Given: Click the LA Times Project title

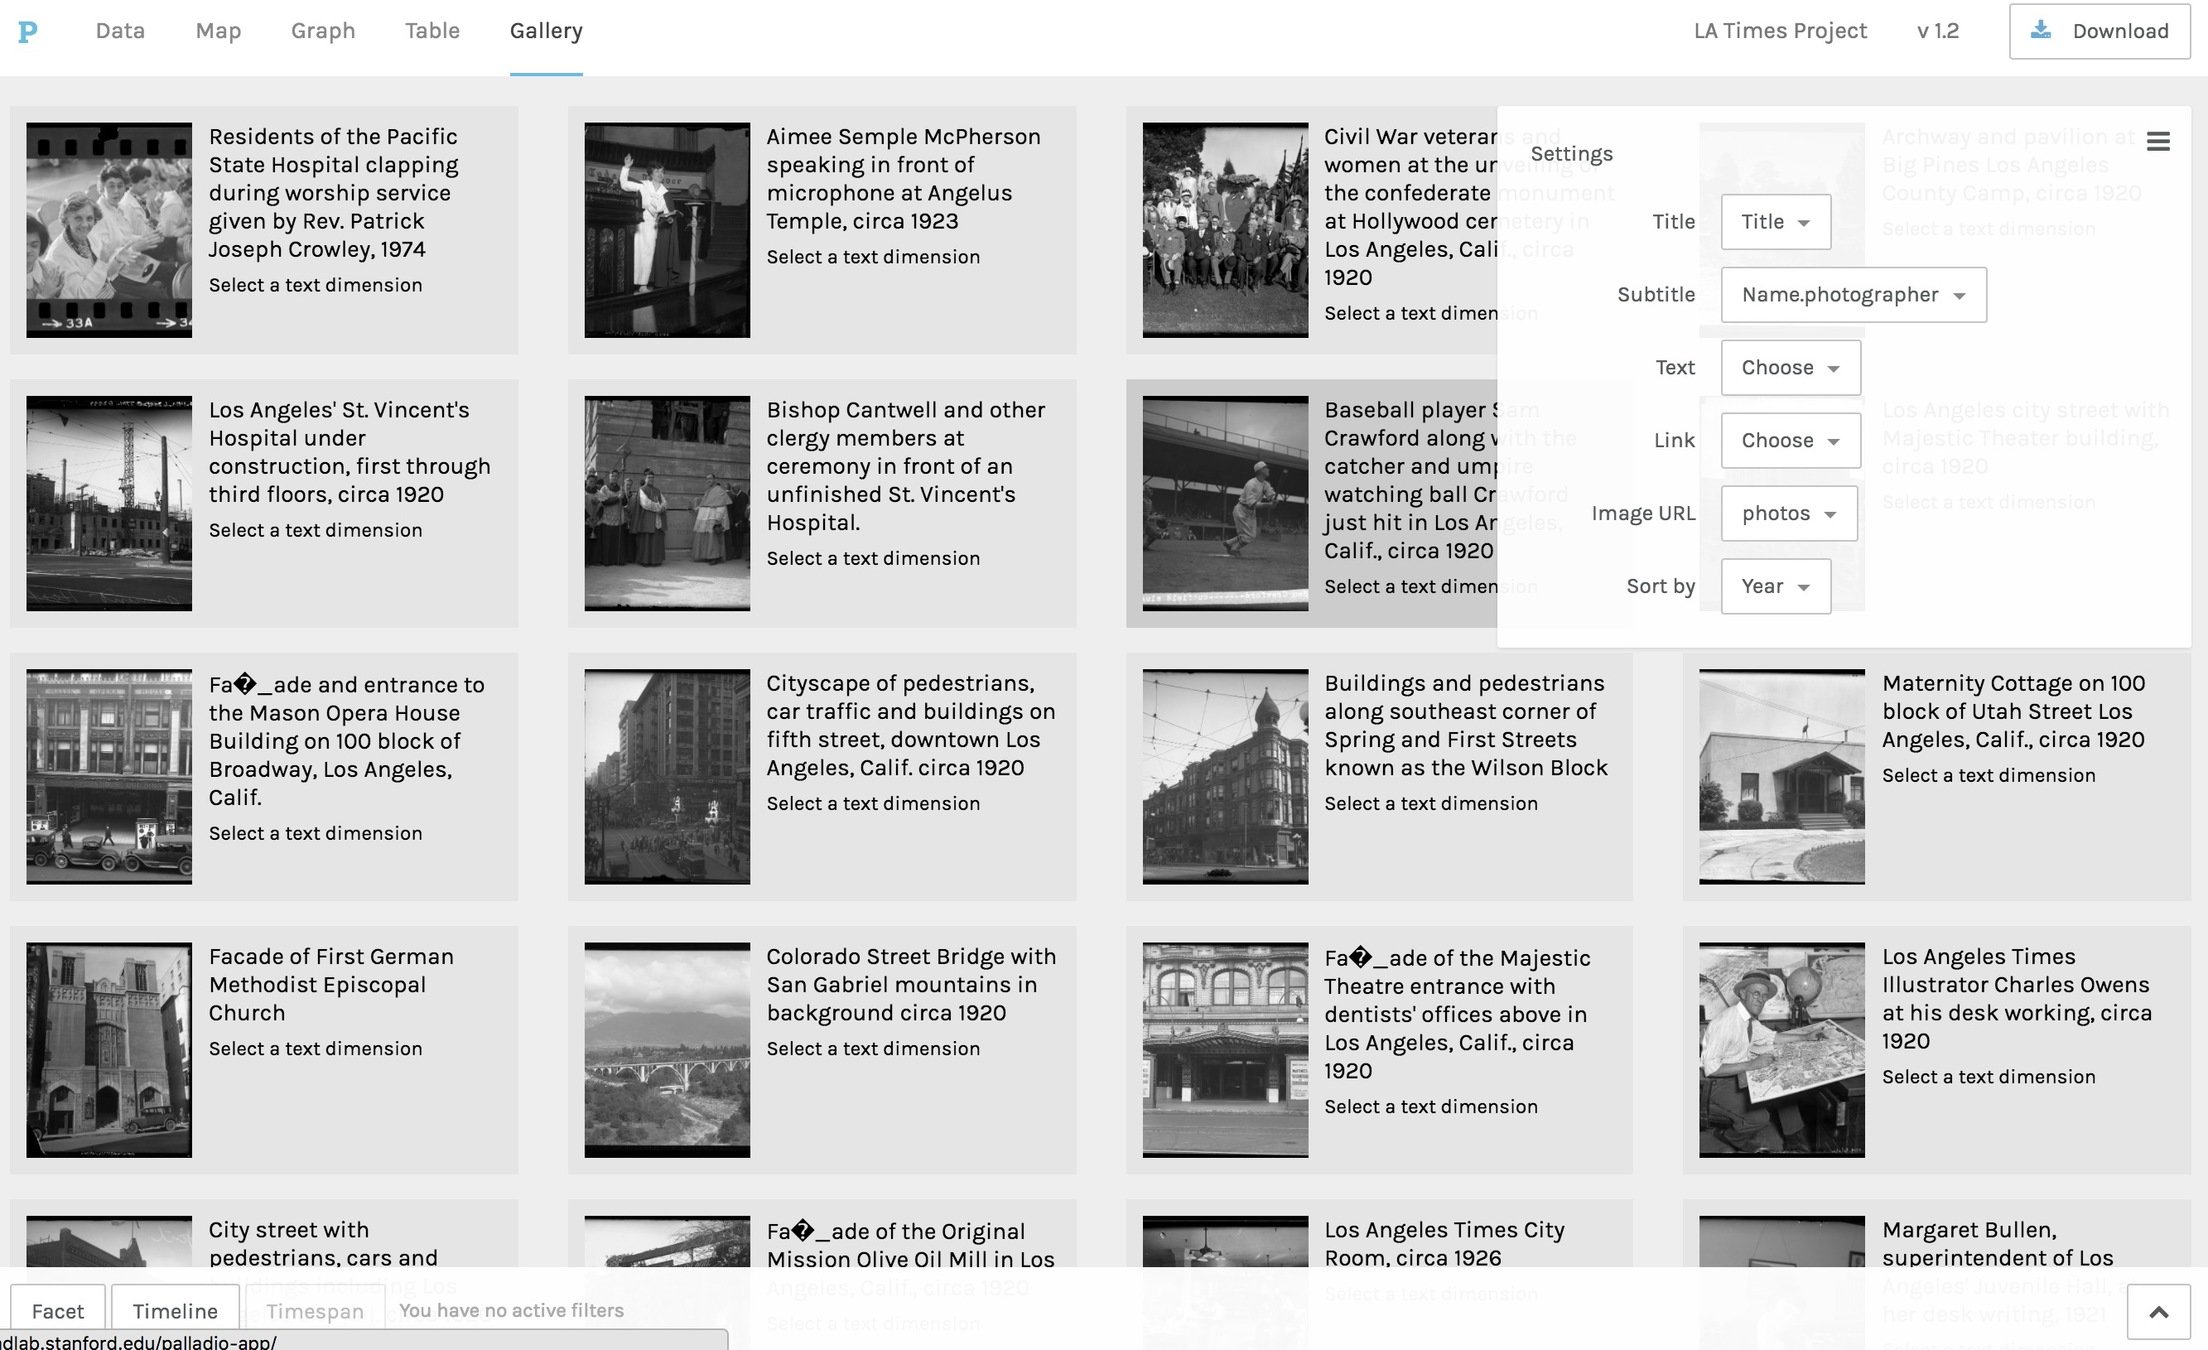Looking at the screenshot, I should click(x=1780, y=31).
